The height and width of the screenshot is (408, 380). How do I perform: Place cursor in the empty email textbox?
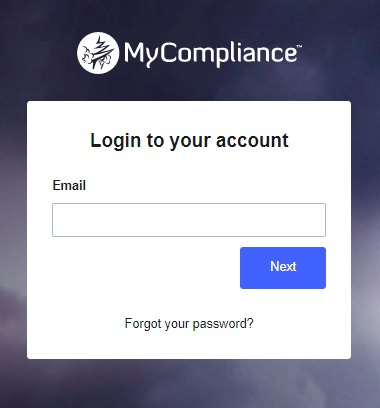click(x=189, y=220)
